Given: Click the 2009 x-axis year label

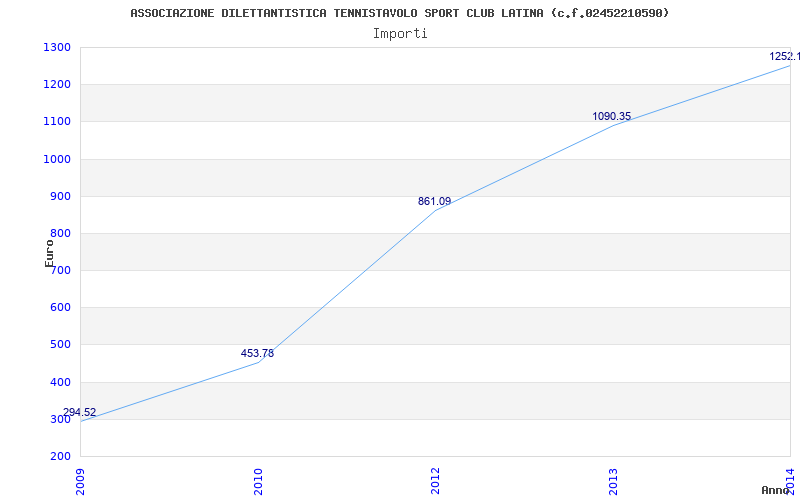Looking at the screenshot, I should tap(81, 481).
